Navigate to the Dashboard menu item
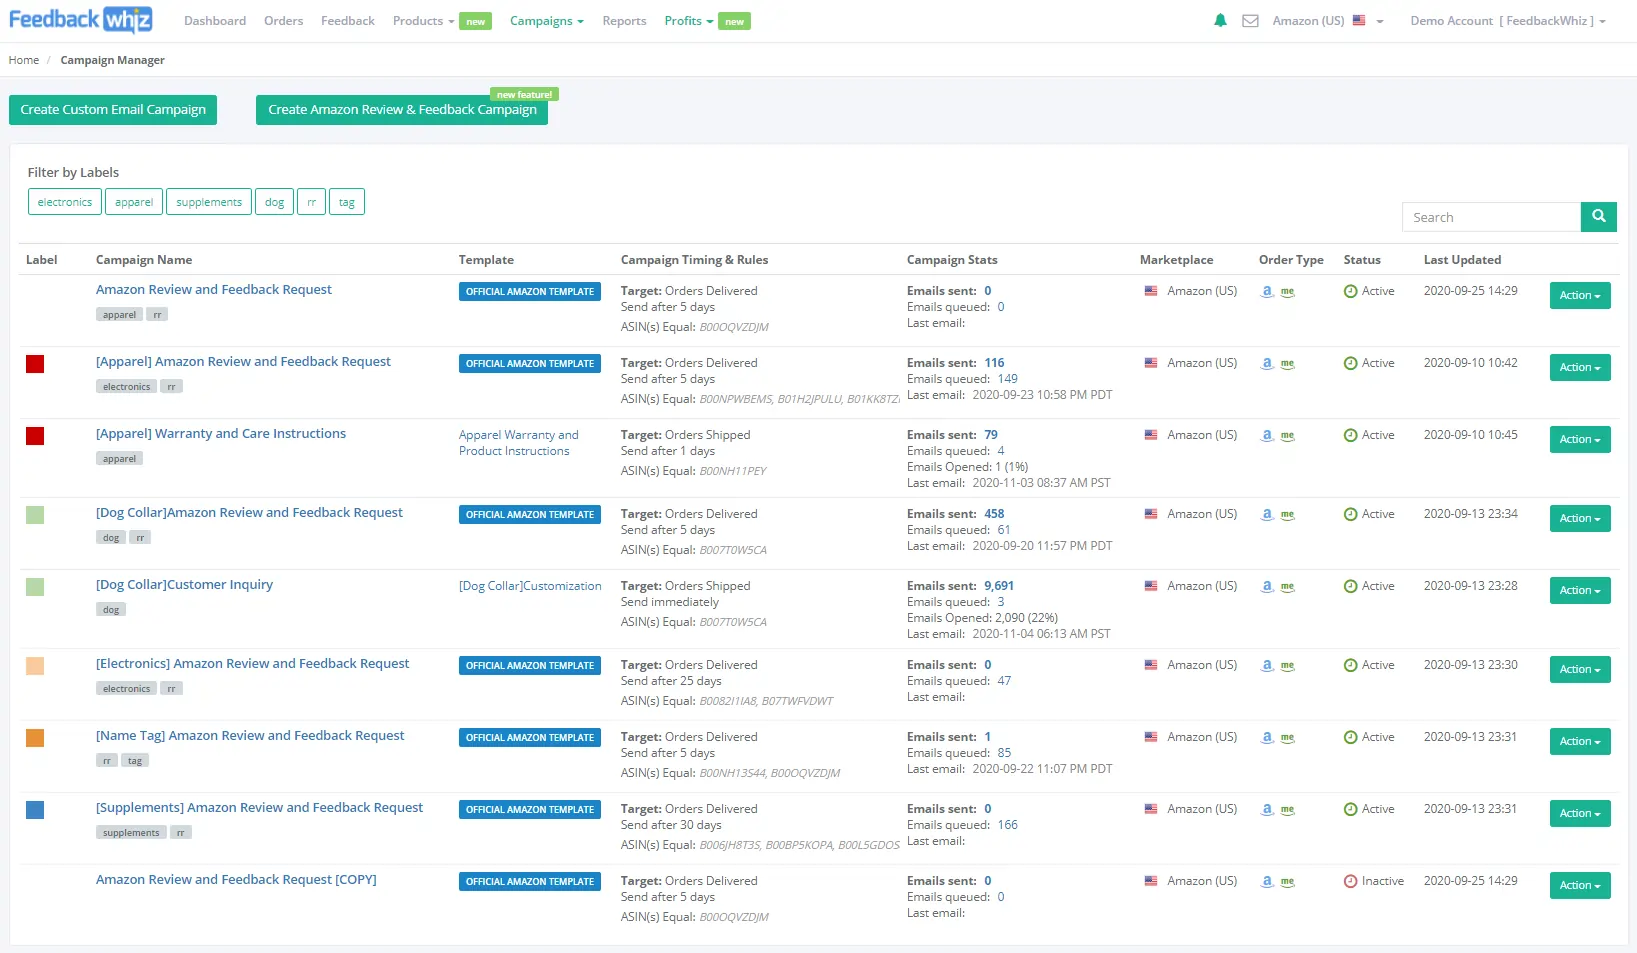Image resolution: width=1637 pixels, height=953 pixels. [x=214, y=20]
